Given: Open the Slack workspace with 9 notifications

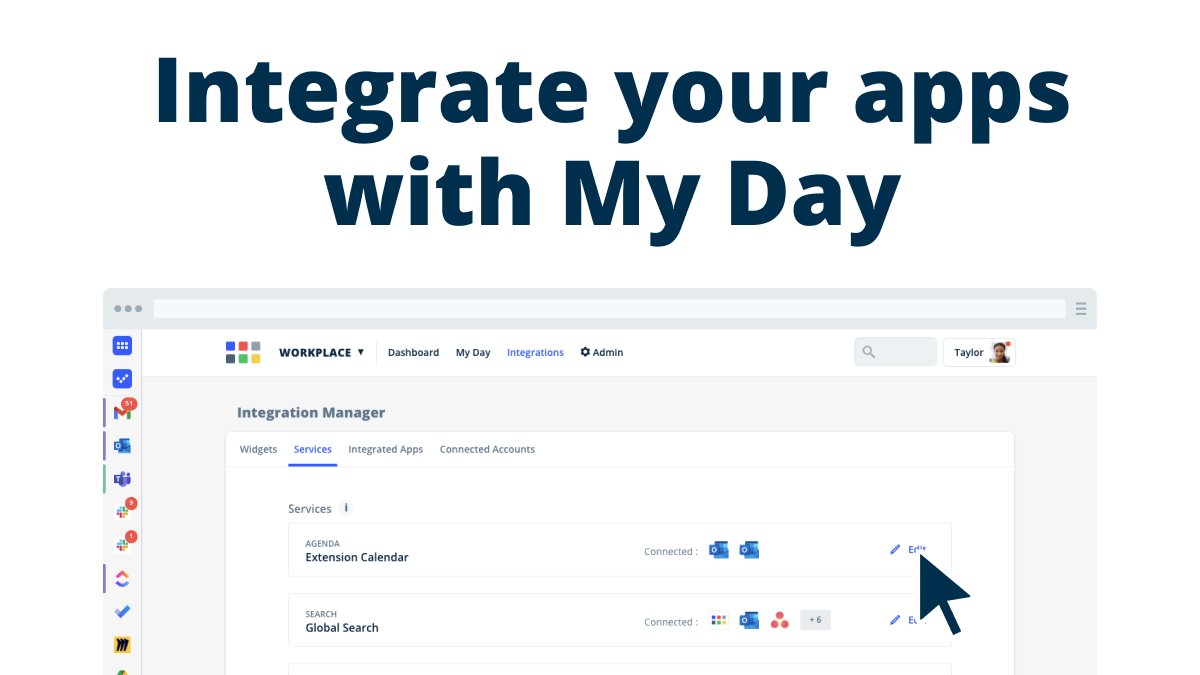Looking at the screenshot, I should pos(122,511).
